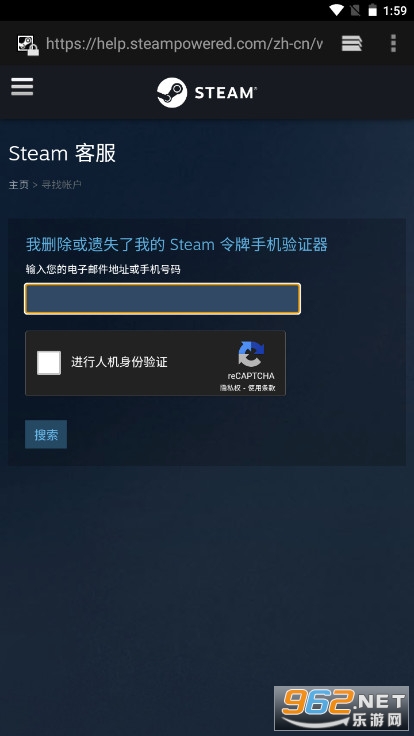
Task: Tap the site security lock icon
Action: click(28, 45)
